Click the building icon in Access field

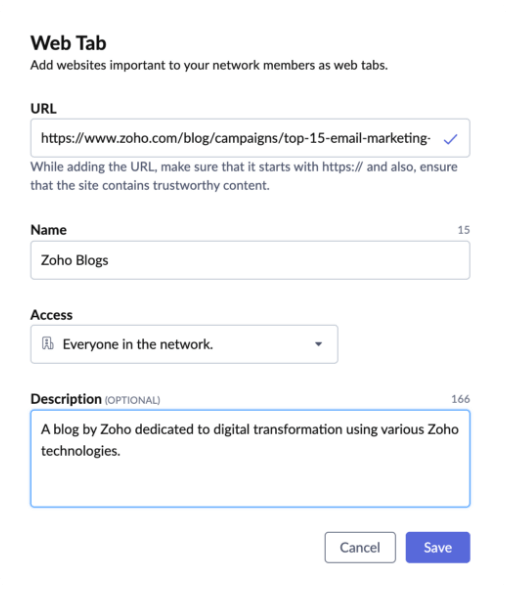47,343
